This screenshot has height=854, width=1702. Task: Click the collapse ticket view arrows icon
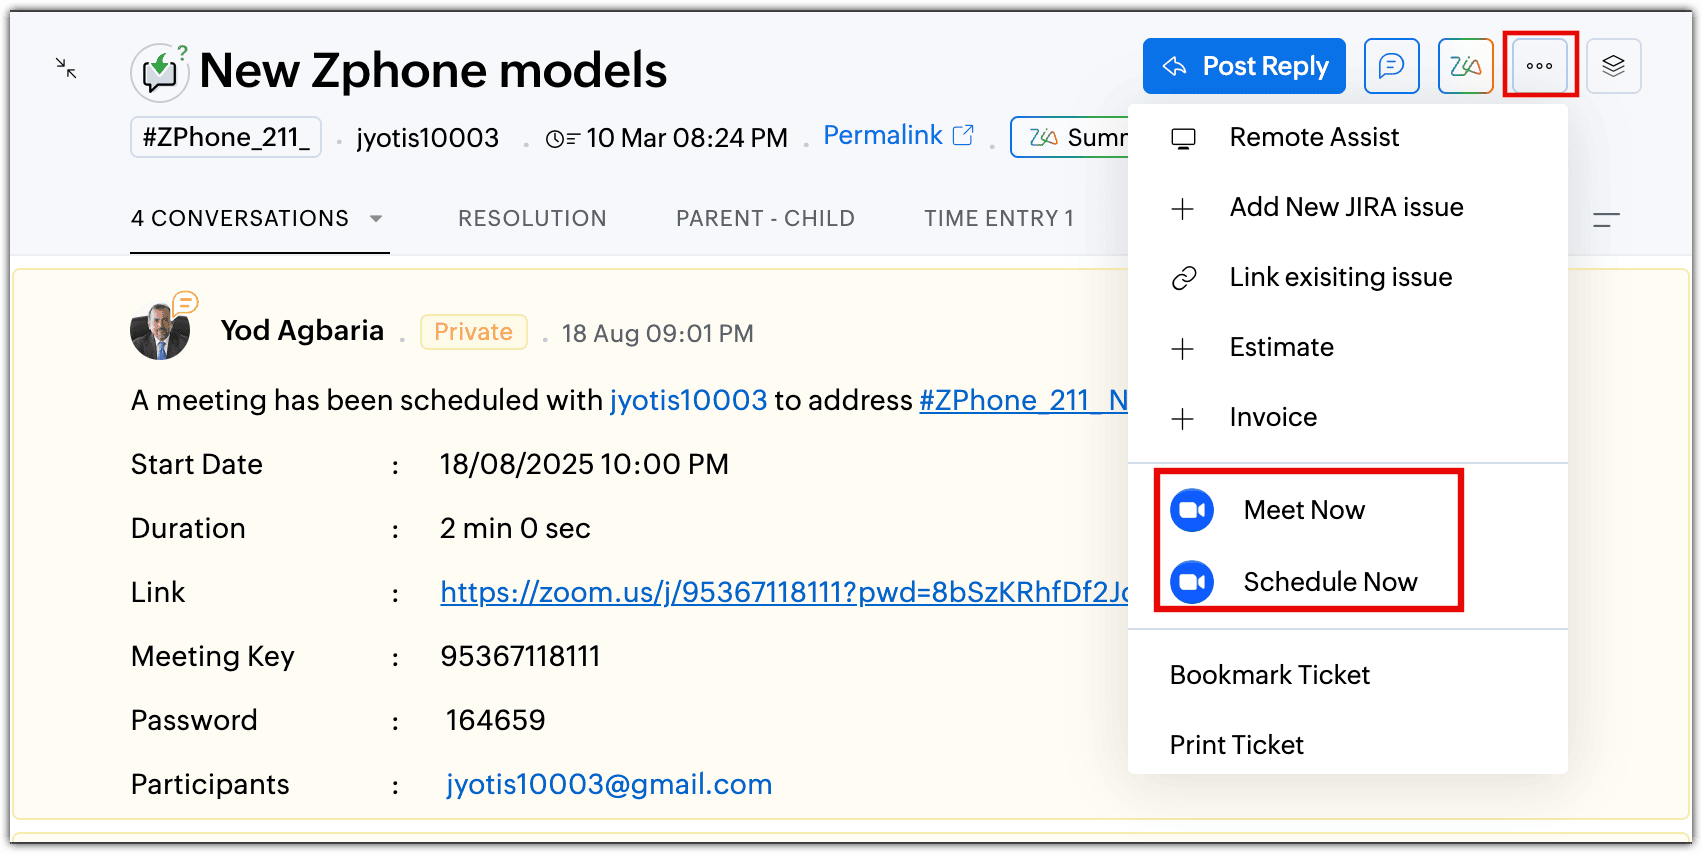(x=66, y=68)
